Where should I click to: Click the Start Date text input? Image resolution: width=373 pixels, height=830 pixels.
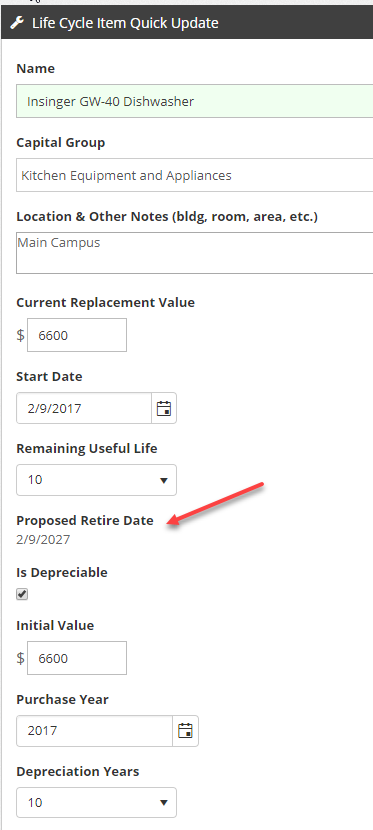[x=84, y=408]
